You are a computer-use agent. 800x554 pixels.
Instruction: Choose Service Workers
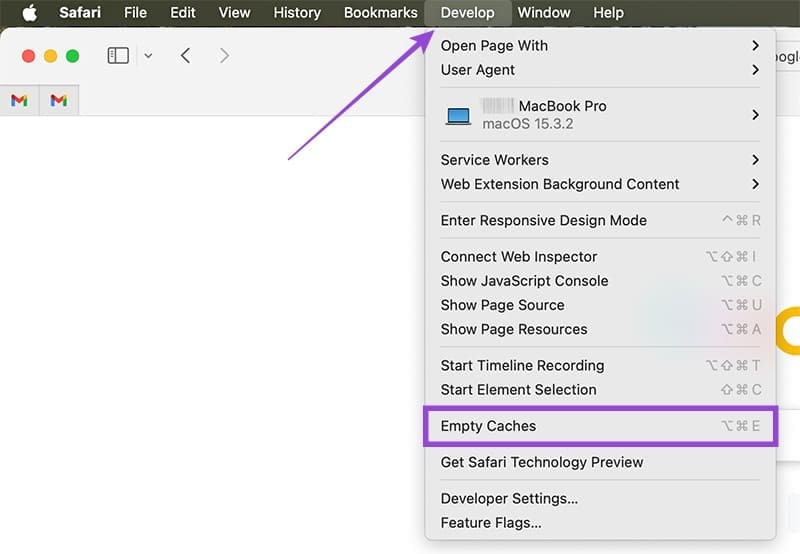(x=601, y=160)
